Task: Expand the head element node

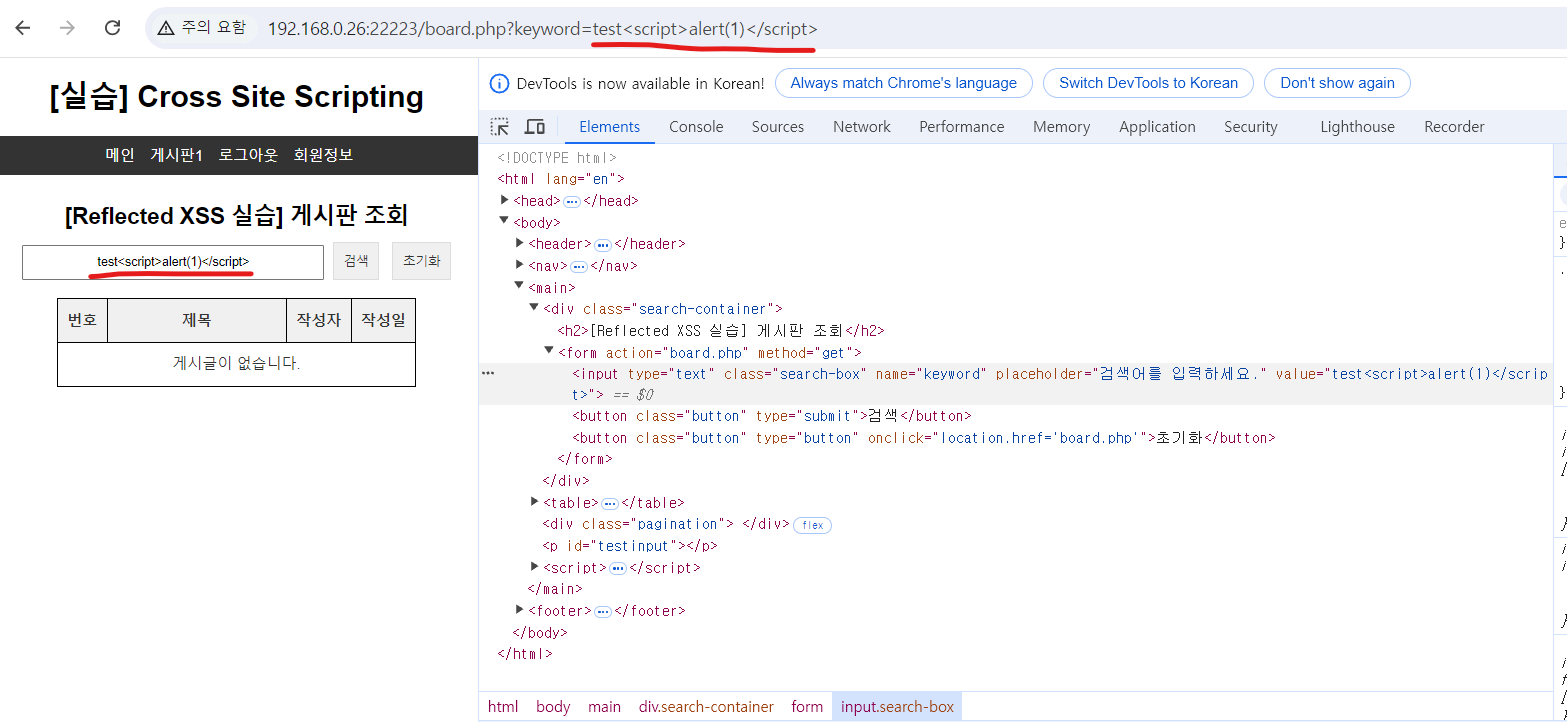Action: pyautogui.click(x=505, y=200)
